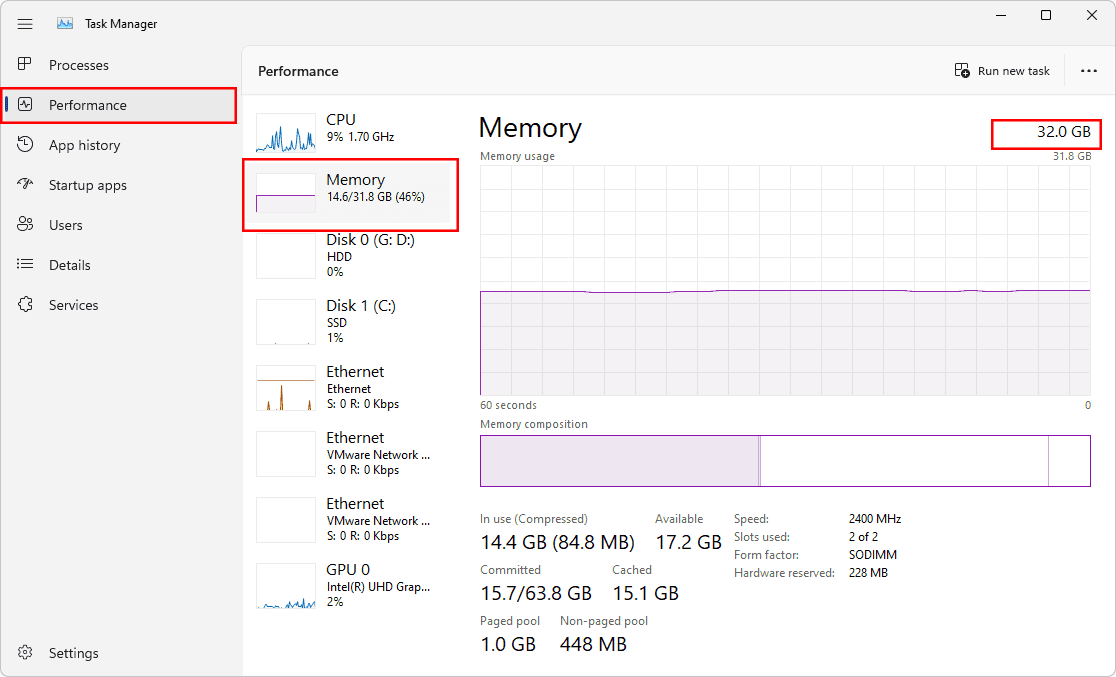Select Disk 1 (C:) SSD entry
The height and width of the screenshot is (677, 1116).
[350, 321]
